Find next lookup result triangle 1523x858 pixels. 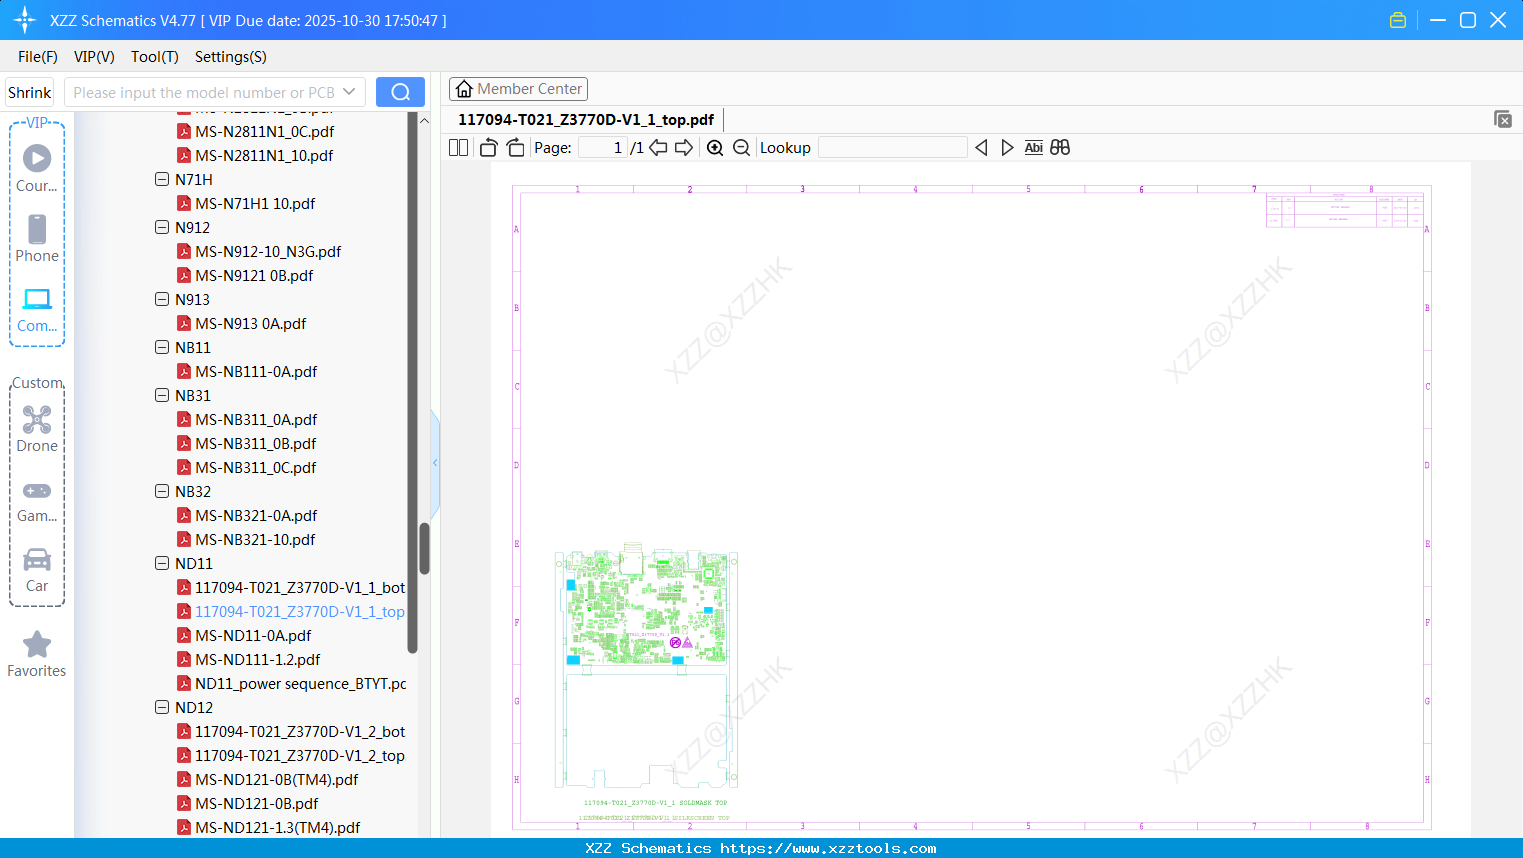point(1007,148)
